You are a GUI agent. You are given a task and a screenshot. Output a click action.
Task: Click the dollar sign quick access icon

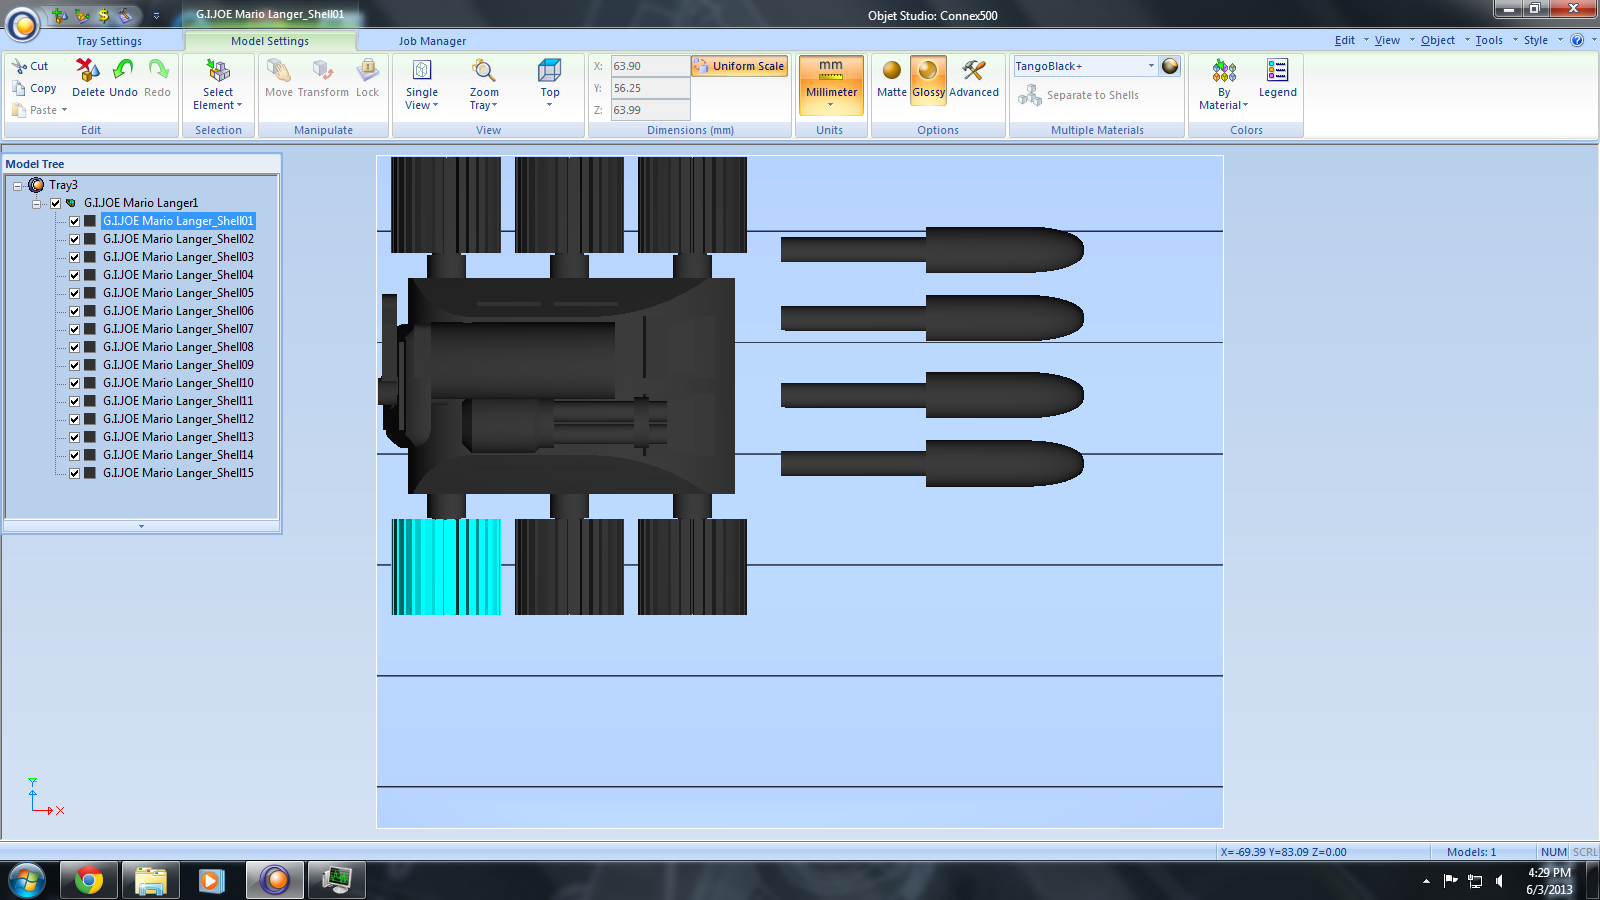(103, 15)
